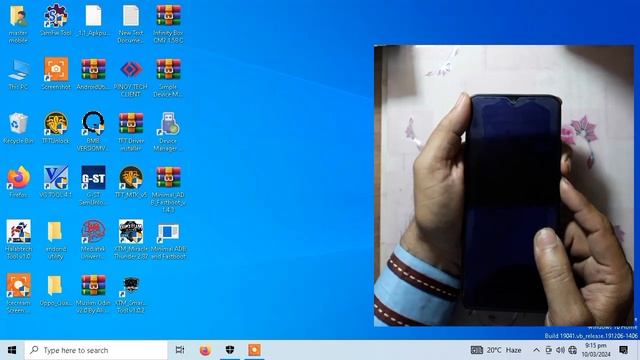640x360 pixels.
Task: Open the Oppo folder on desktop
Action: pyautogui.click(x=56, y=291)
